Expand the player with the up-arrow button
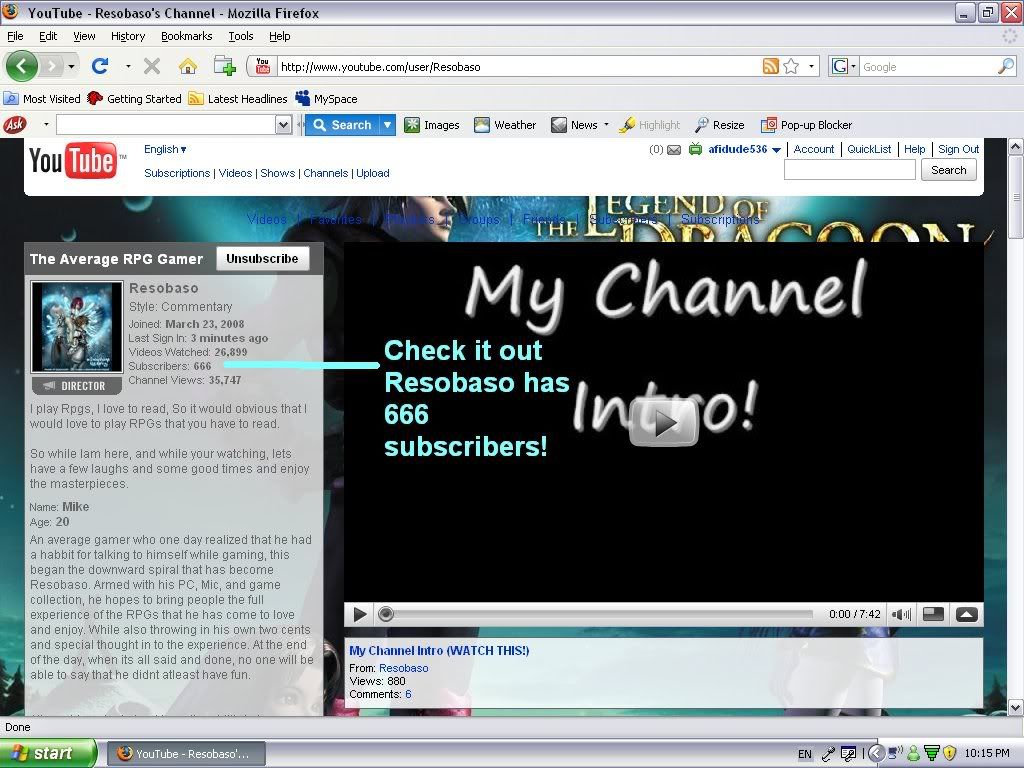The image size is (1024, 768). coord(967,614)
